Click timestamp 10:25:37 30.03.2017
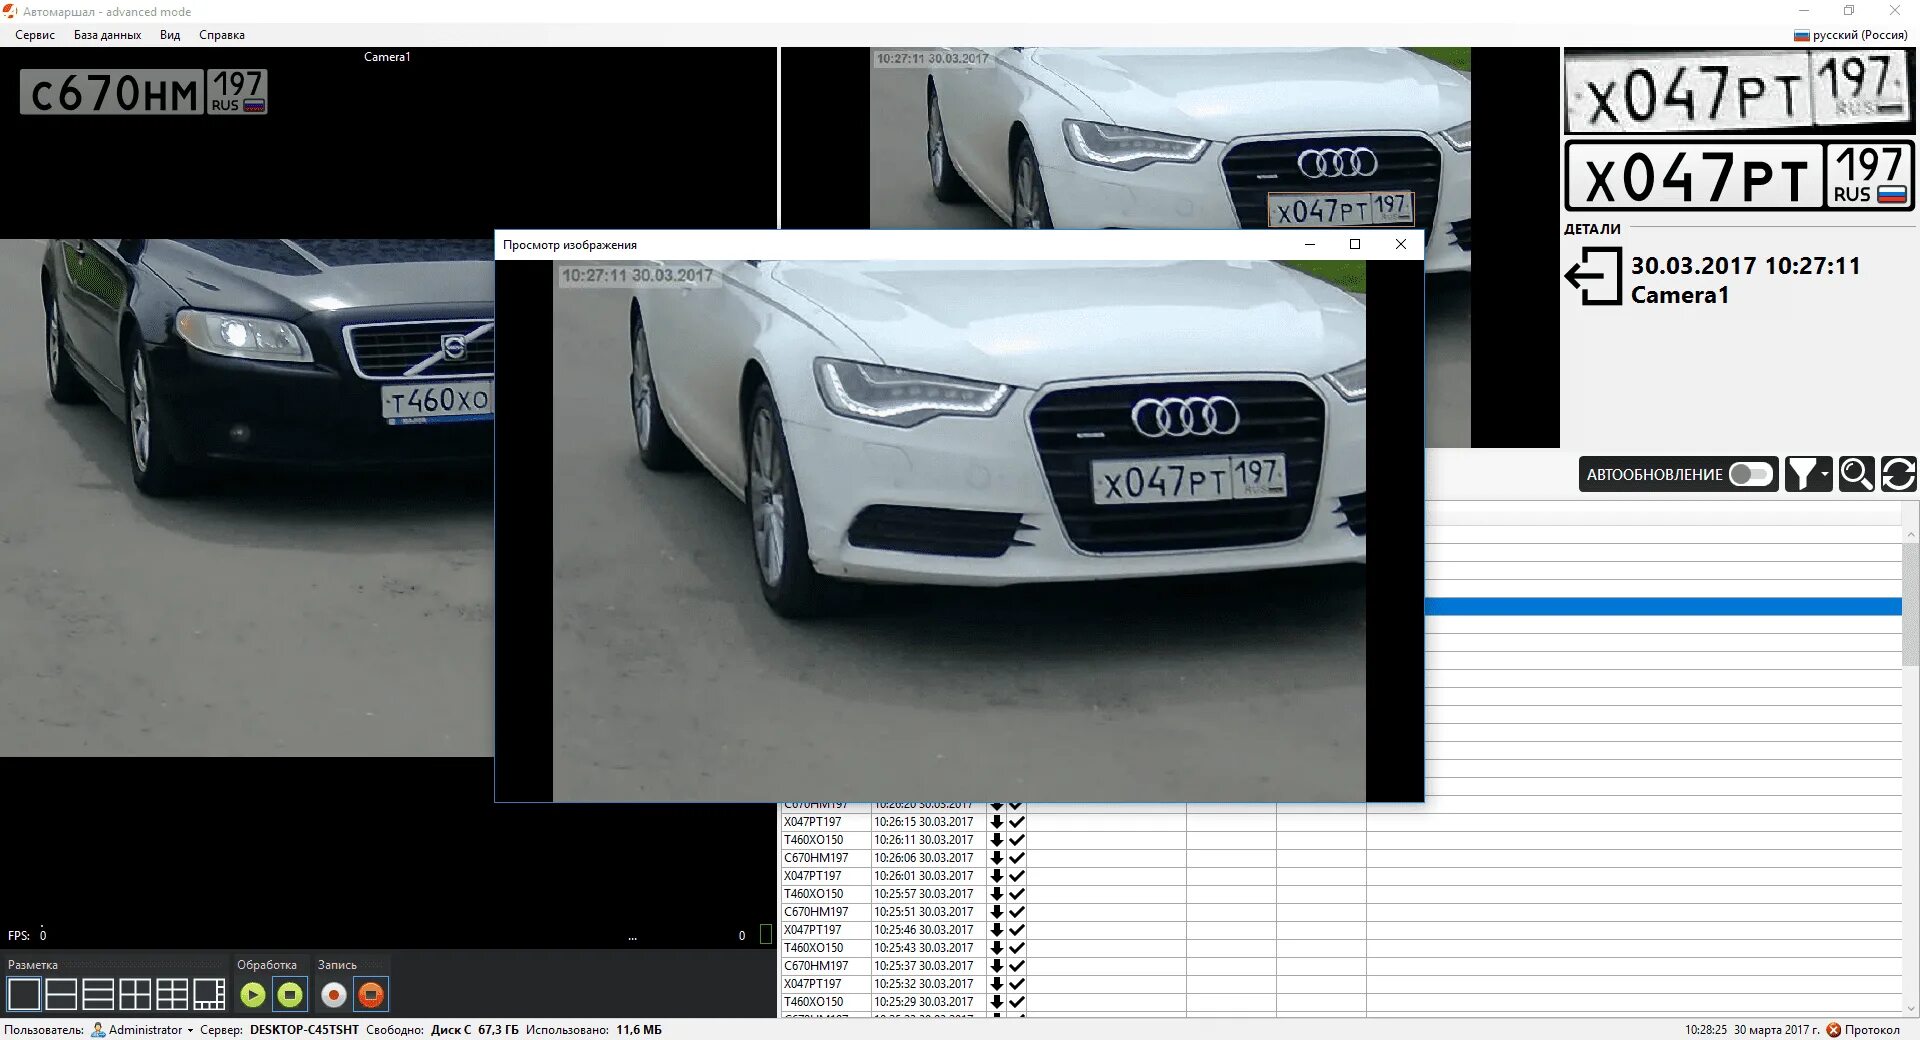The image size is (1920, 1040). pos(923,966)
